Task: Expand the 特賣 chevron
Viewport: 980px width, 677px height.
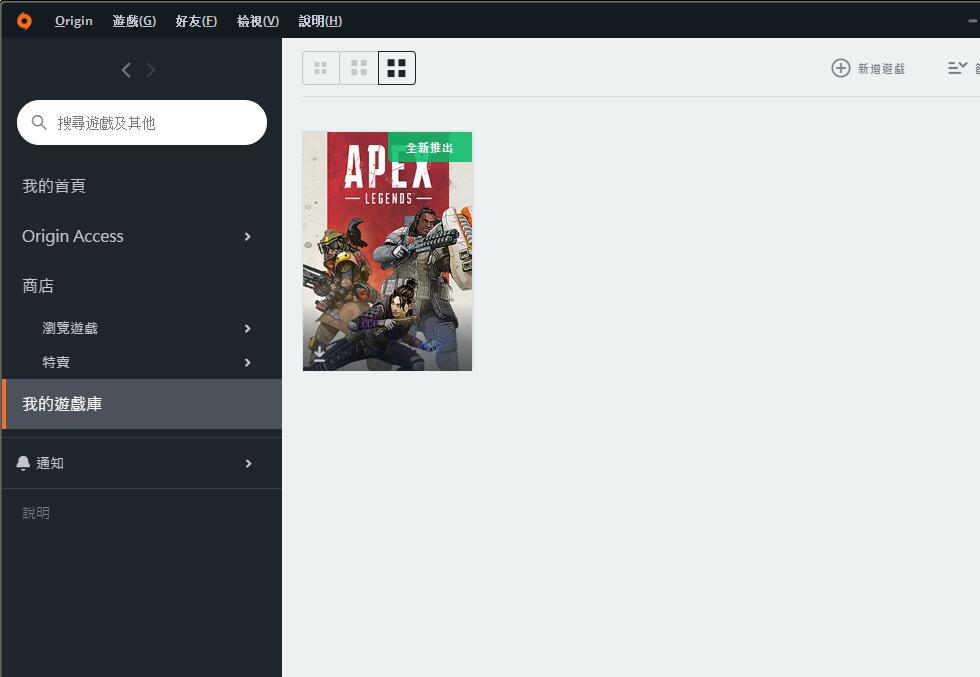Action: pos(248,362)
